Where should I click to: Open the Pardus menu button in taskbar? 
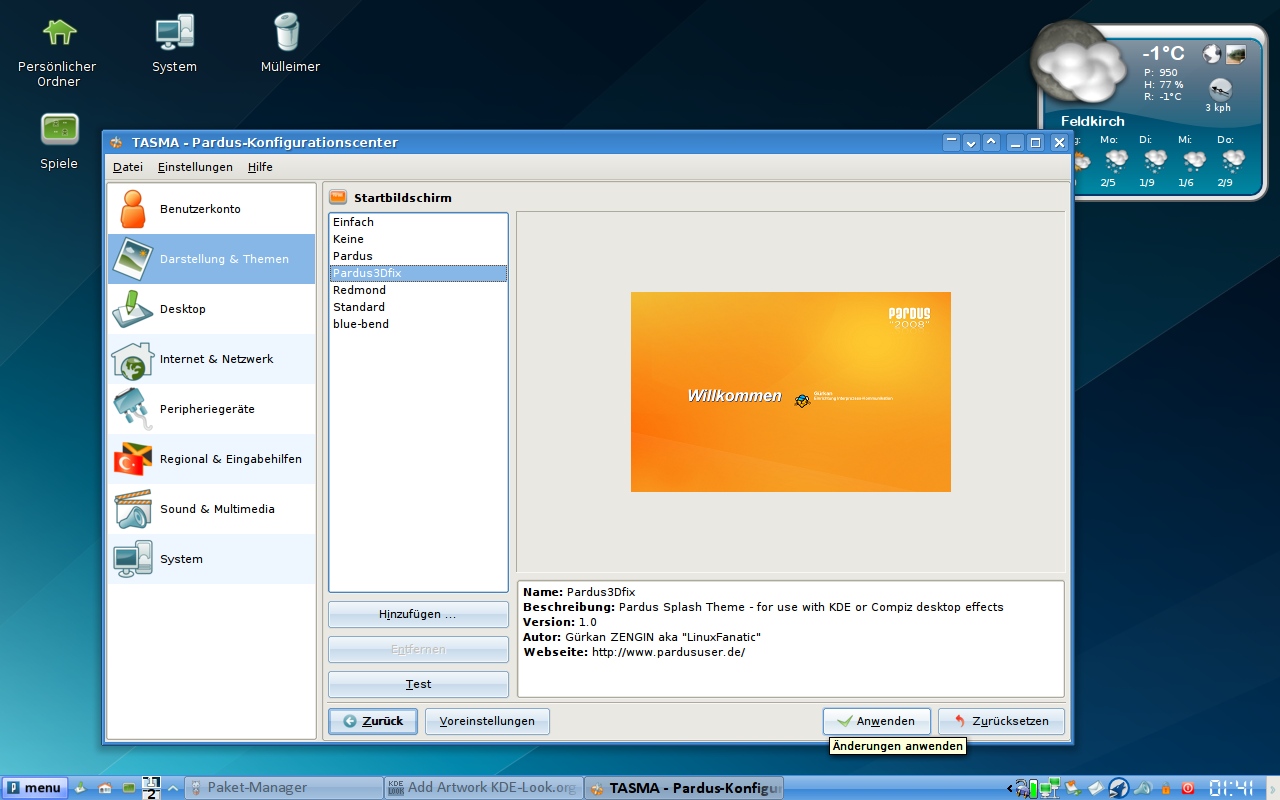(35, 788)
